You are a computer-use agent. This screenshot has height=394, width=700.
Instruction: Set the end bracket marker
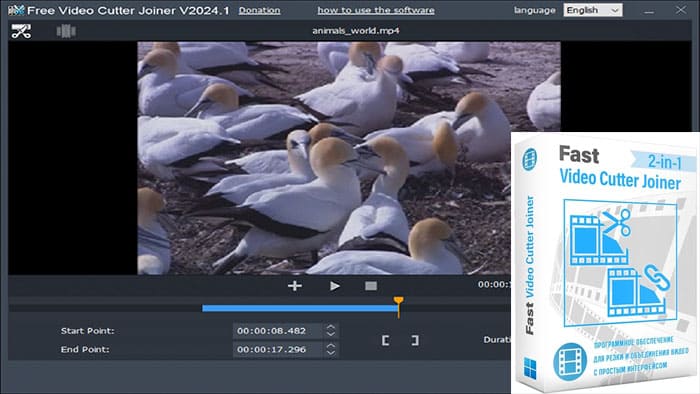click(415, 340)
